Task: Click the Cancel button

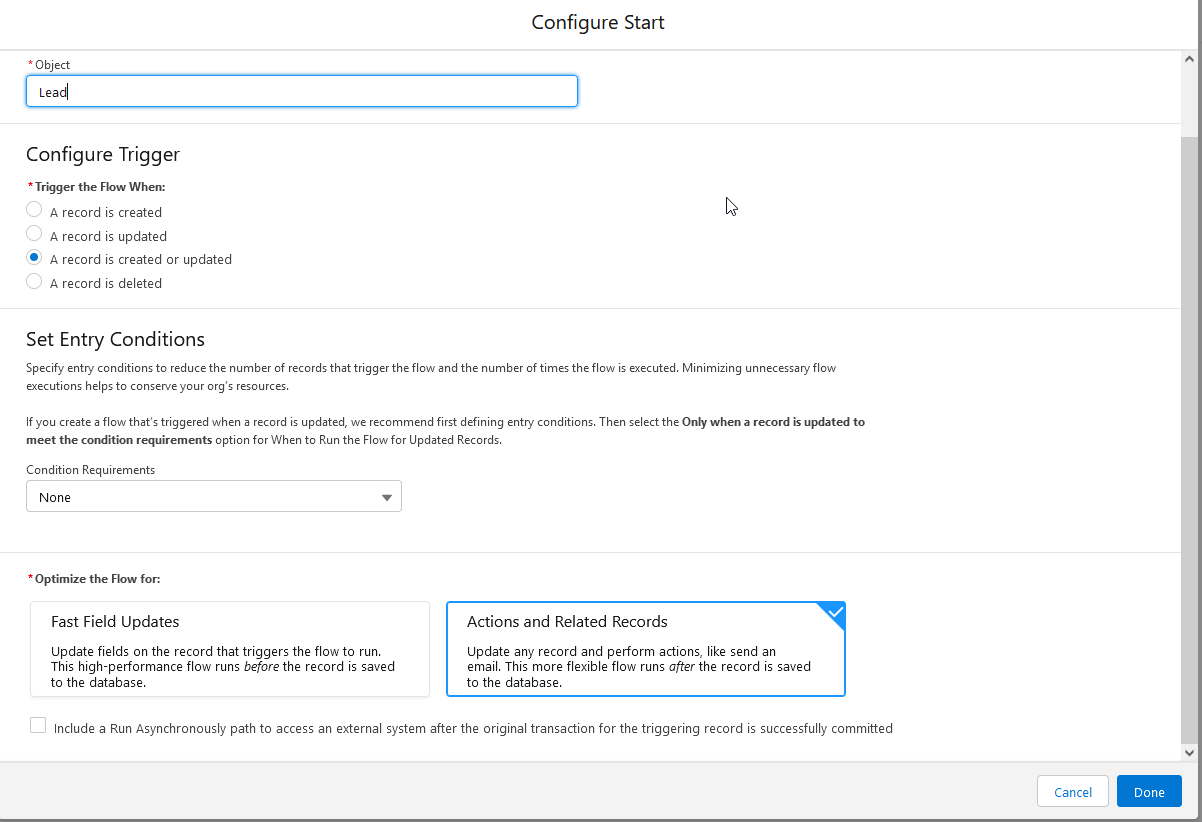Action: pos(1072,792)
